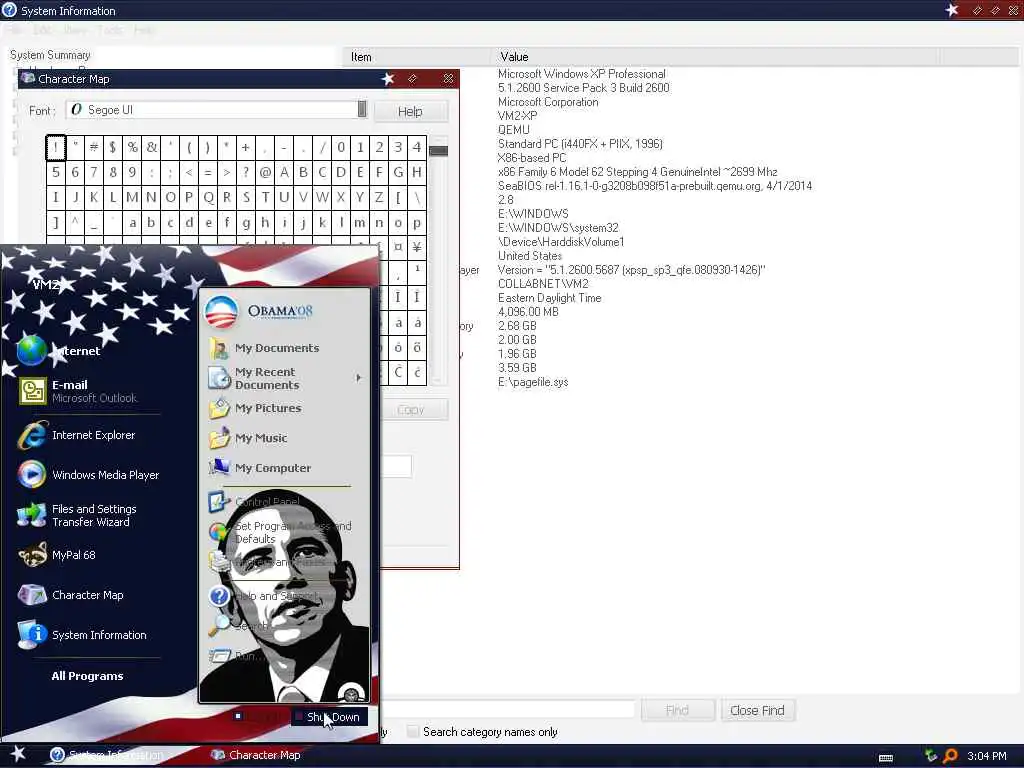Select the yen sign character cell
Image resolution: width=1024 pixels, height=768 pixels.
417,248
